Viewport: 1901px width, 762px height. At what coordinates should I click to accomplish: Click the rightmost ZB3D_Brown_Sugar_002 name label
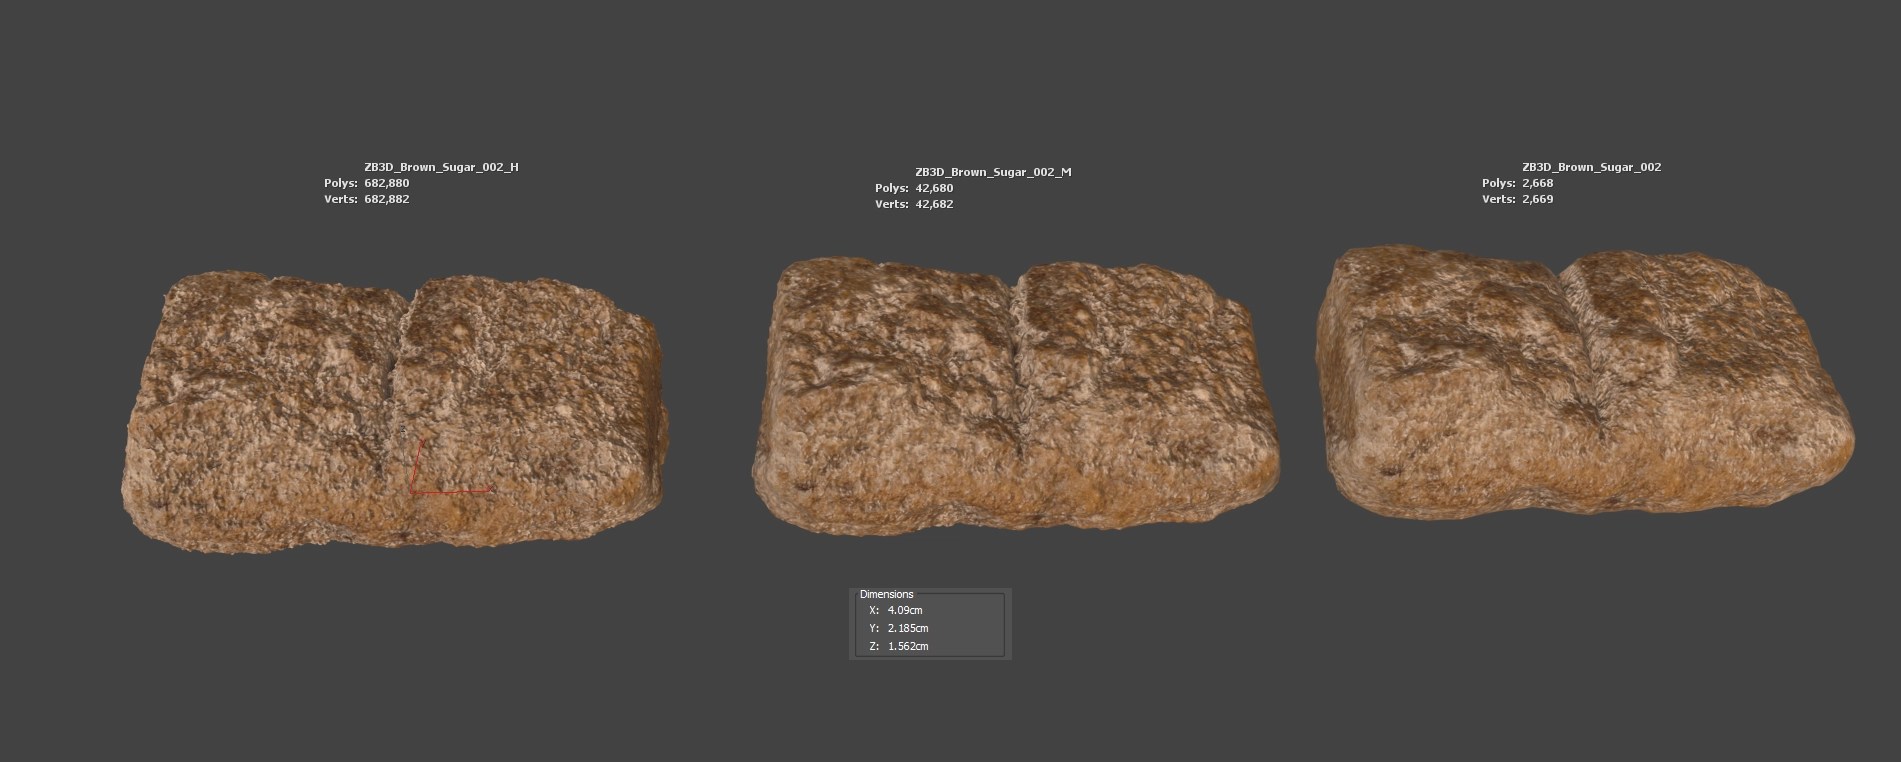point(1591,167)
